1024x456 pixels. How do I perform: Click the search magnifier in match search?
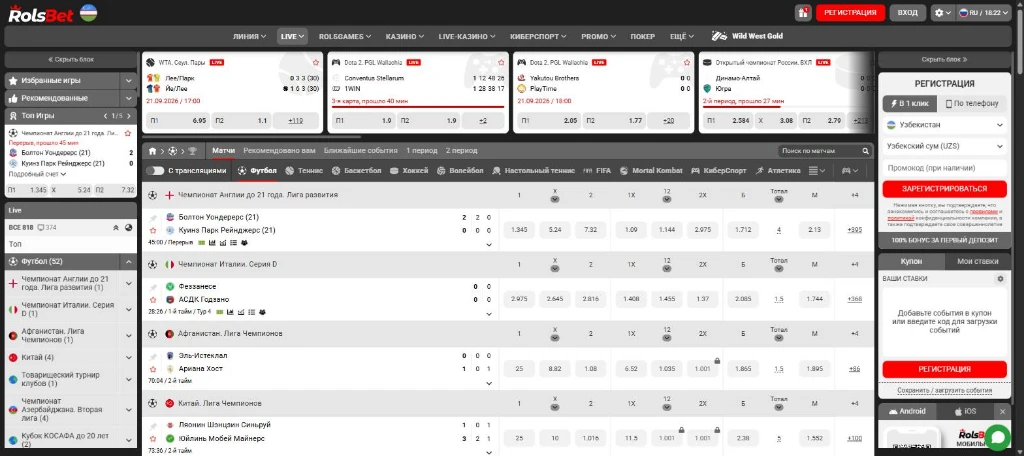tap(865, 151)
